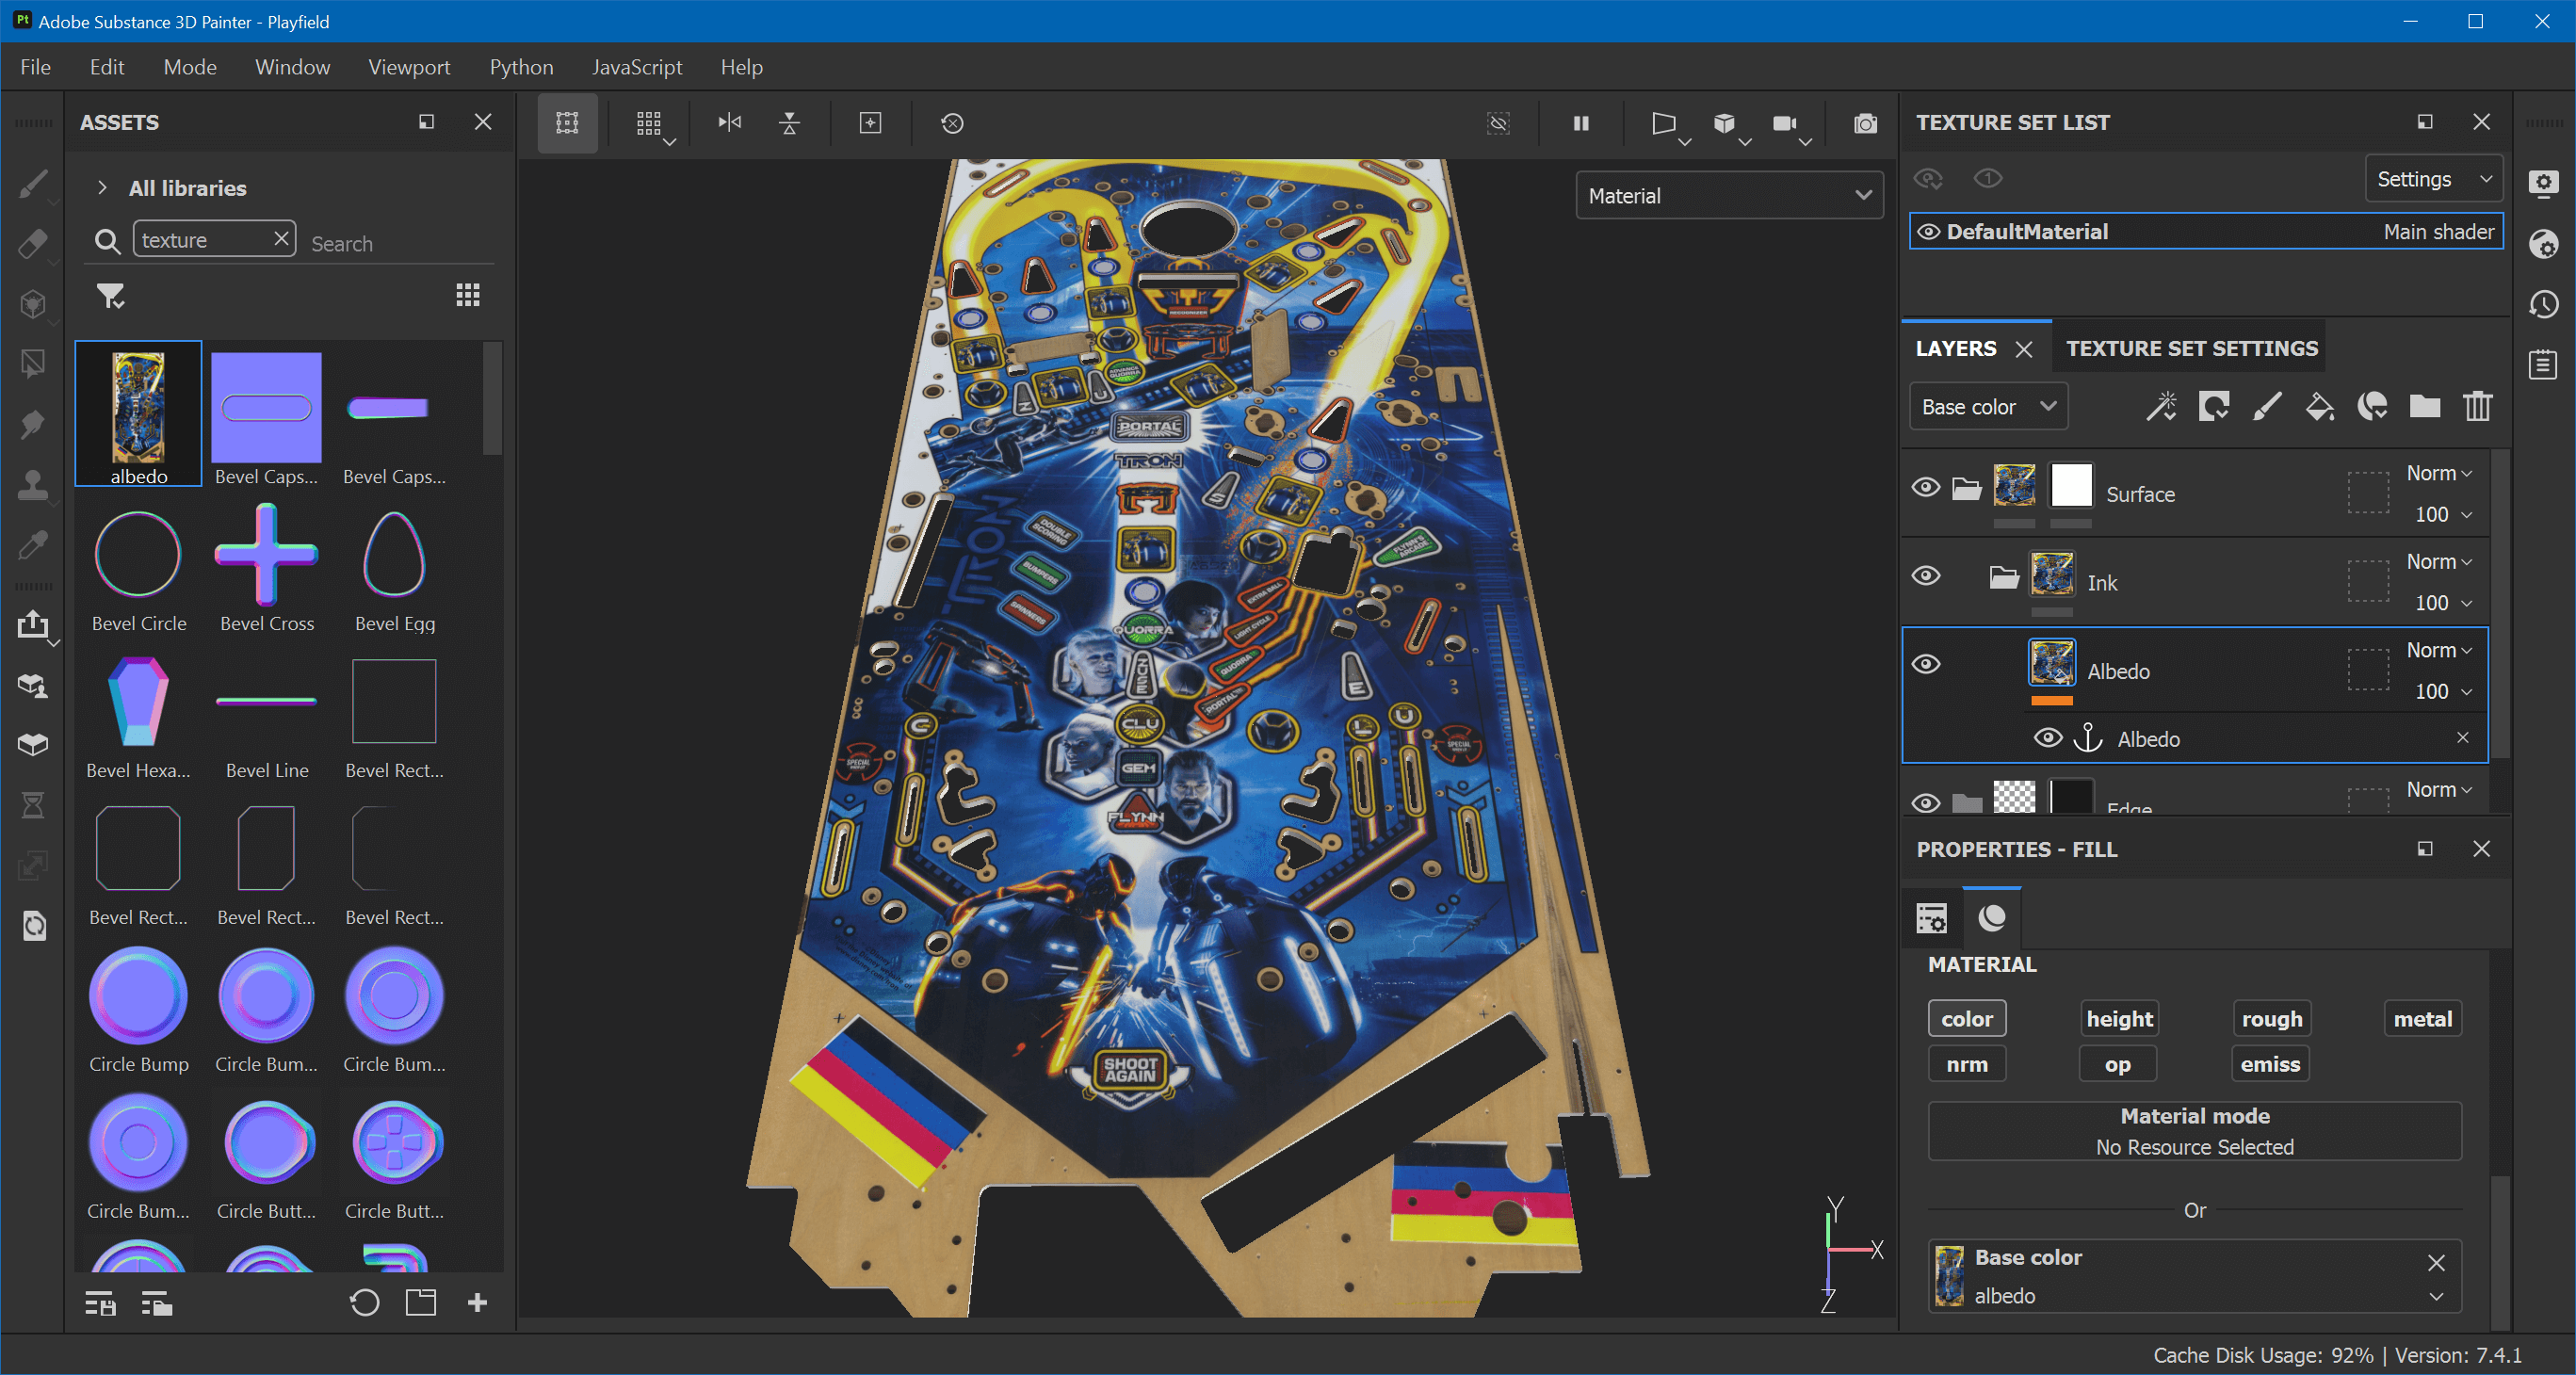2576x1375 pixels.
Task: Pause the viewport rendering
Action: [x=1581, y=123]
